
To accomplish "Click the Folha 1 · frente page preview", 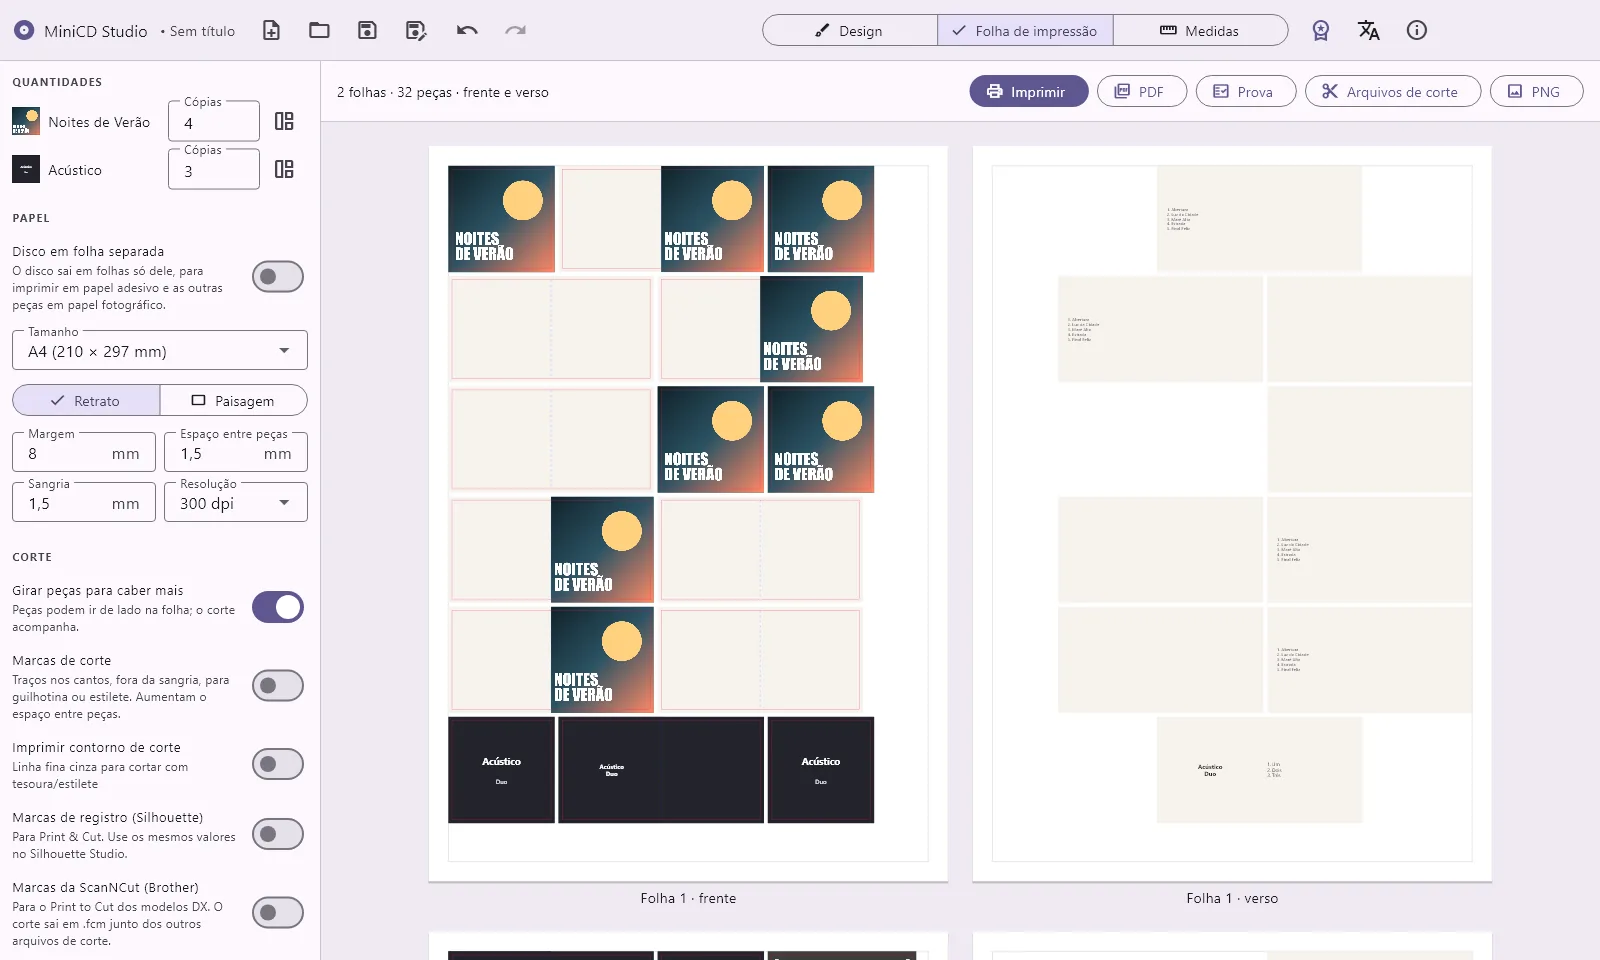I will coord(688,514).
